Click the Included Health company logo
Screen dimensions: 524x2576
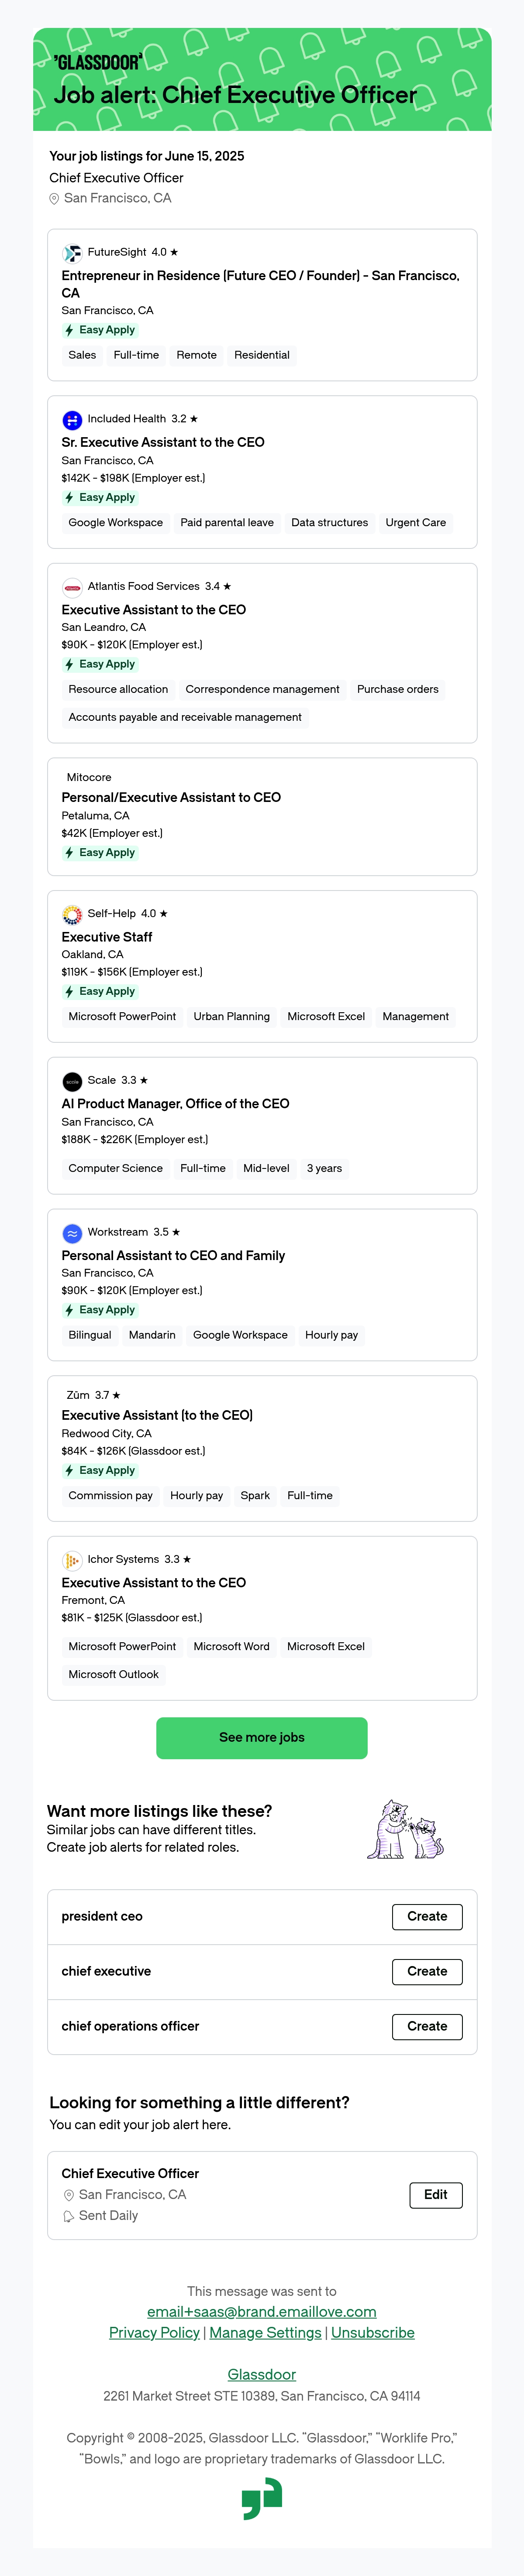click(x=72, y=420)
